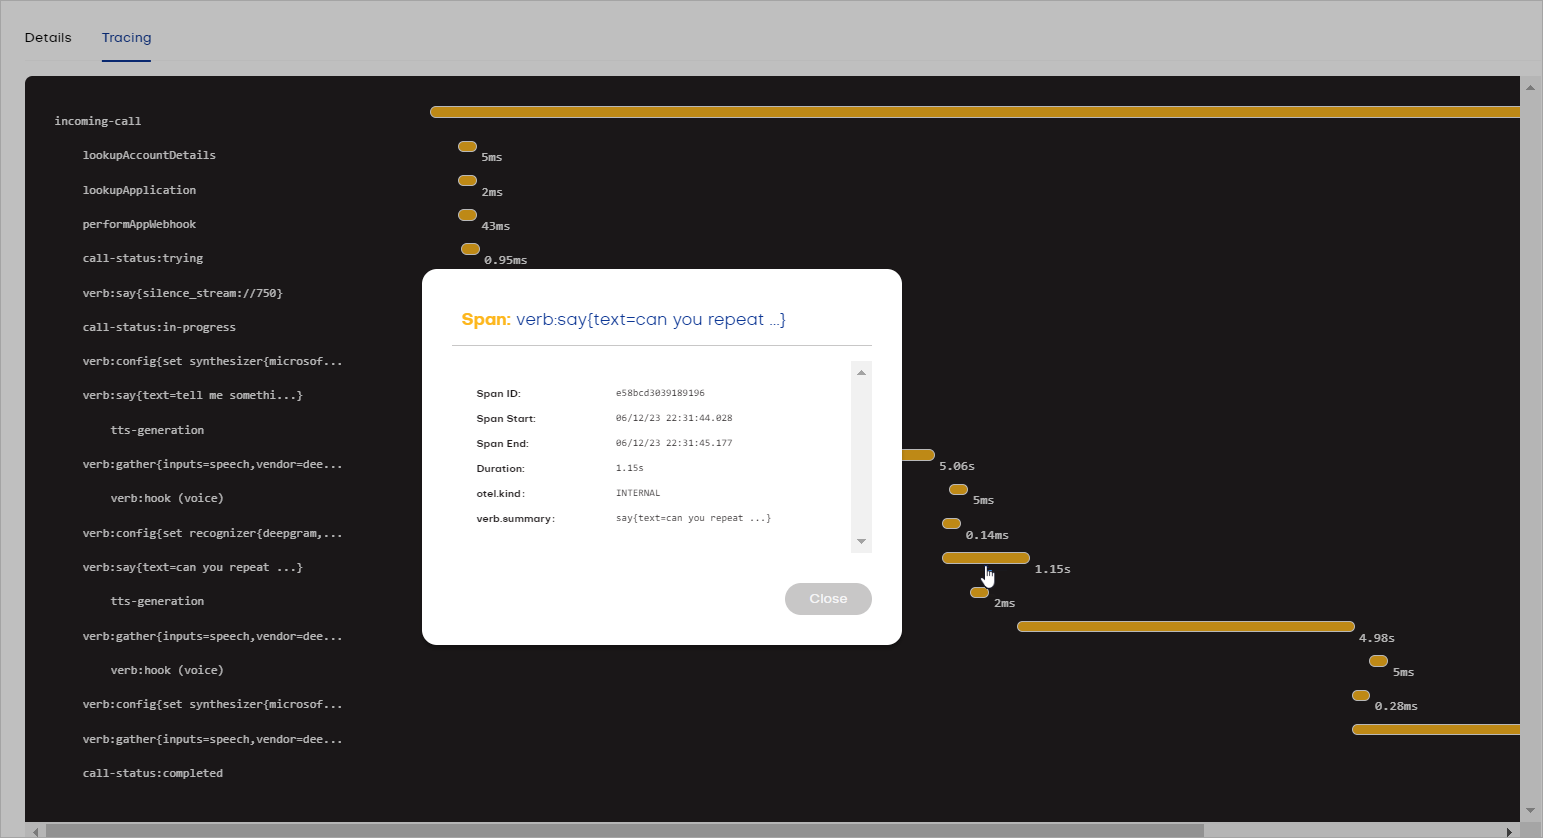The image size is (1543, 838).
Task: Click the right arrow of the horizontal scrollbar
Action: (x=1509, y=831)
